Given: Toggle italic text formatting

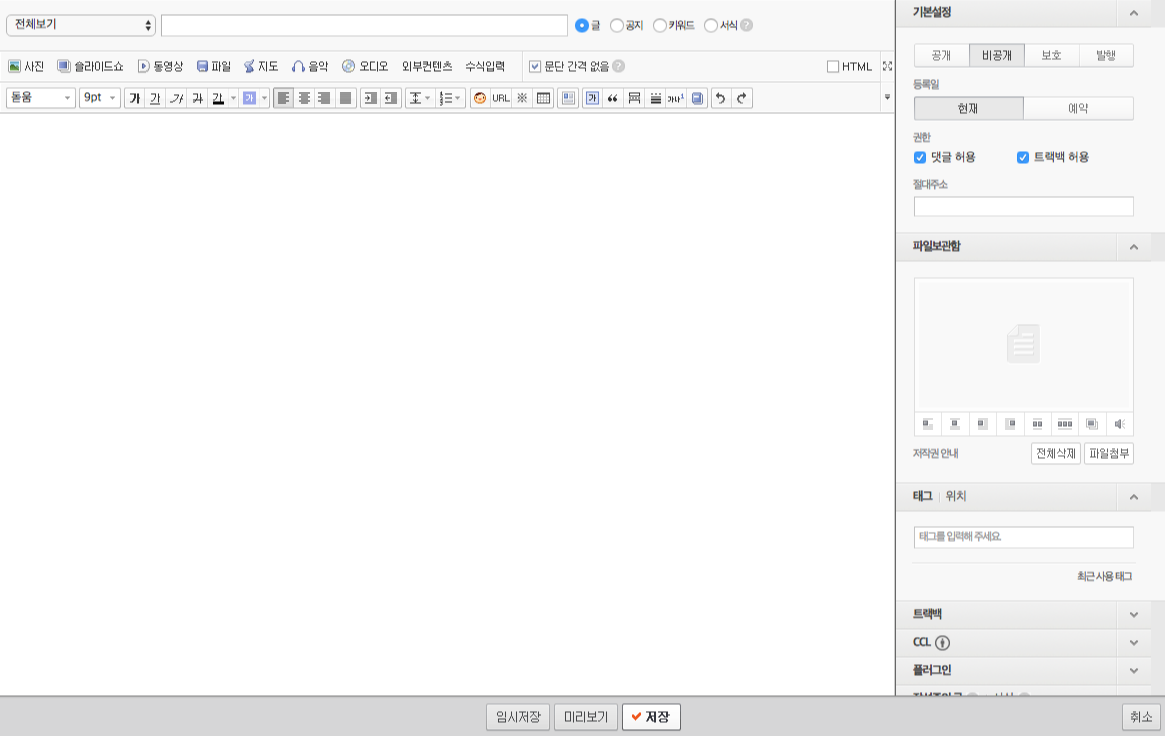Looking at the screenshot, I should tap(176, 98).
